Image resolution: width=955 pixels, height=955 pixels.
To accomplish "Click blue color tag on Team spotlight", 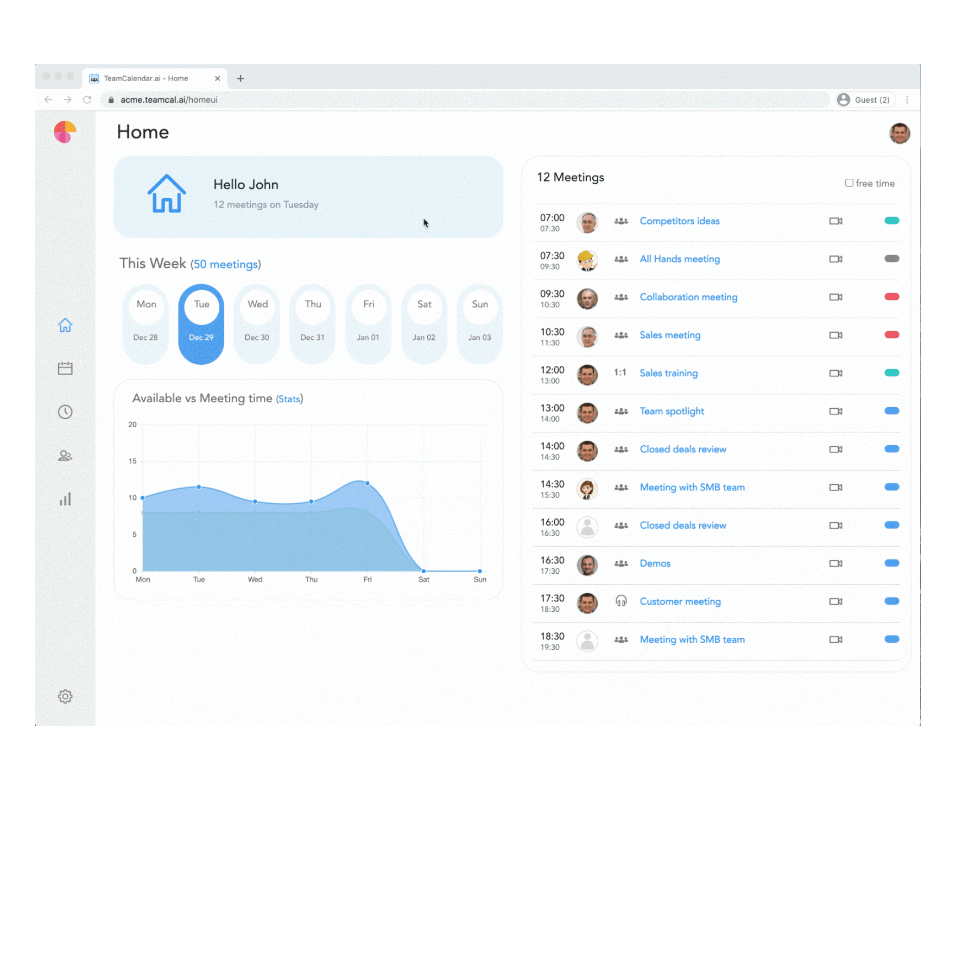I will click(x=892, y=411).
